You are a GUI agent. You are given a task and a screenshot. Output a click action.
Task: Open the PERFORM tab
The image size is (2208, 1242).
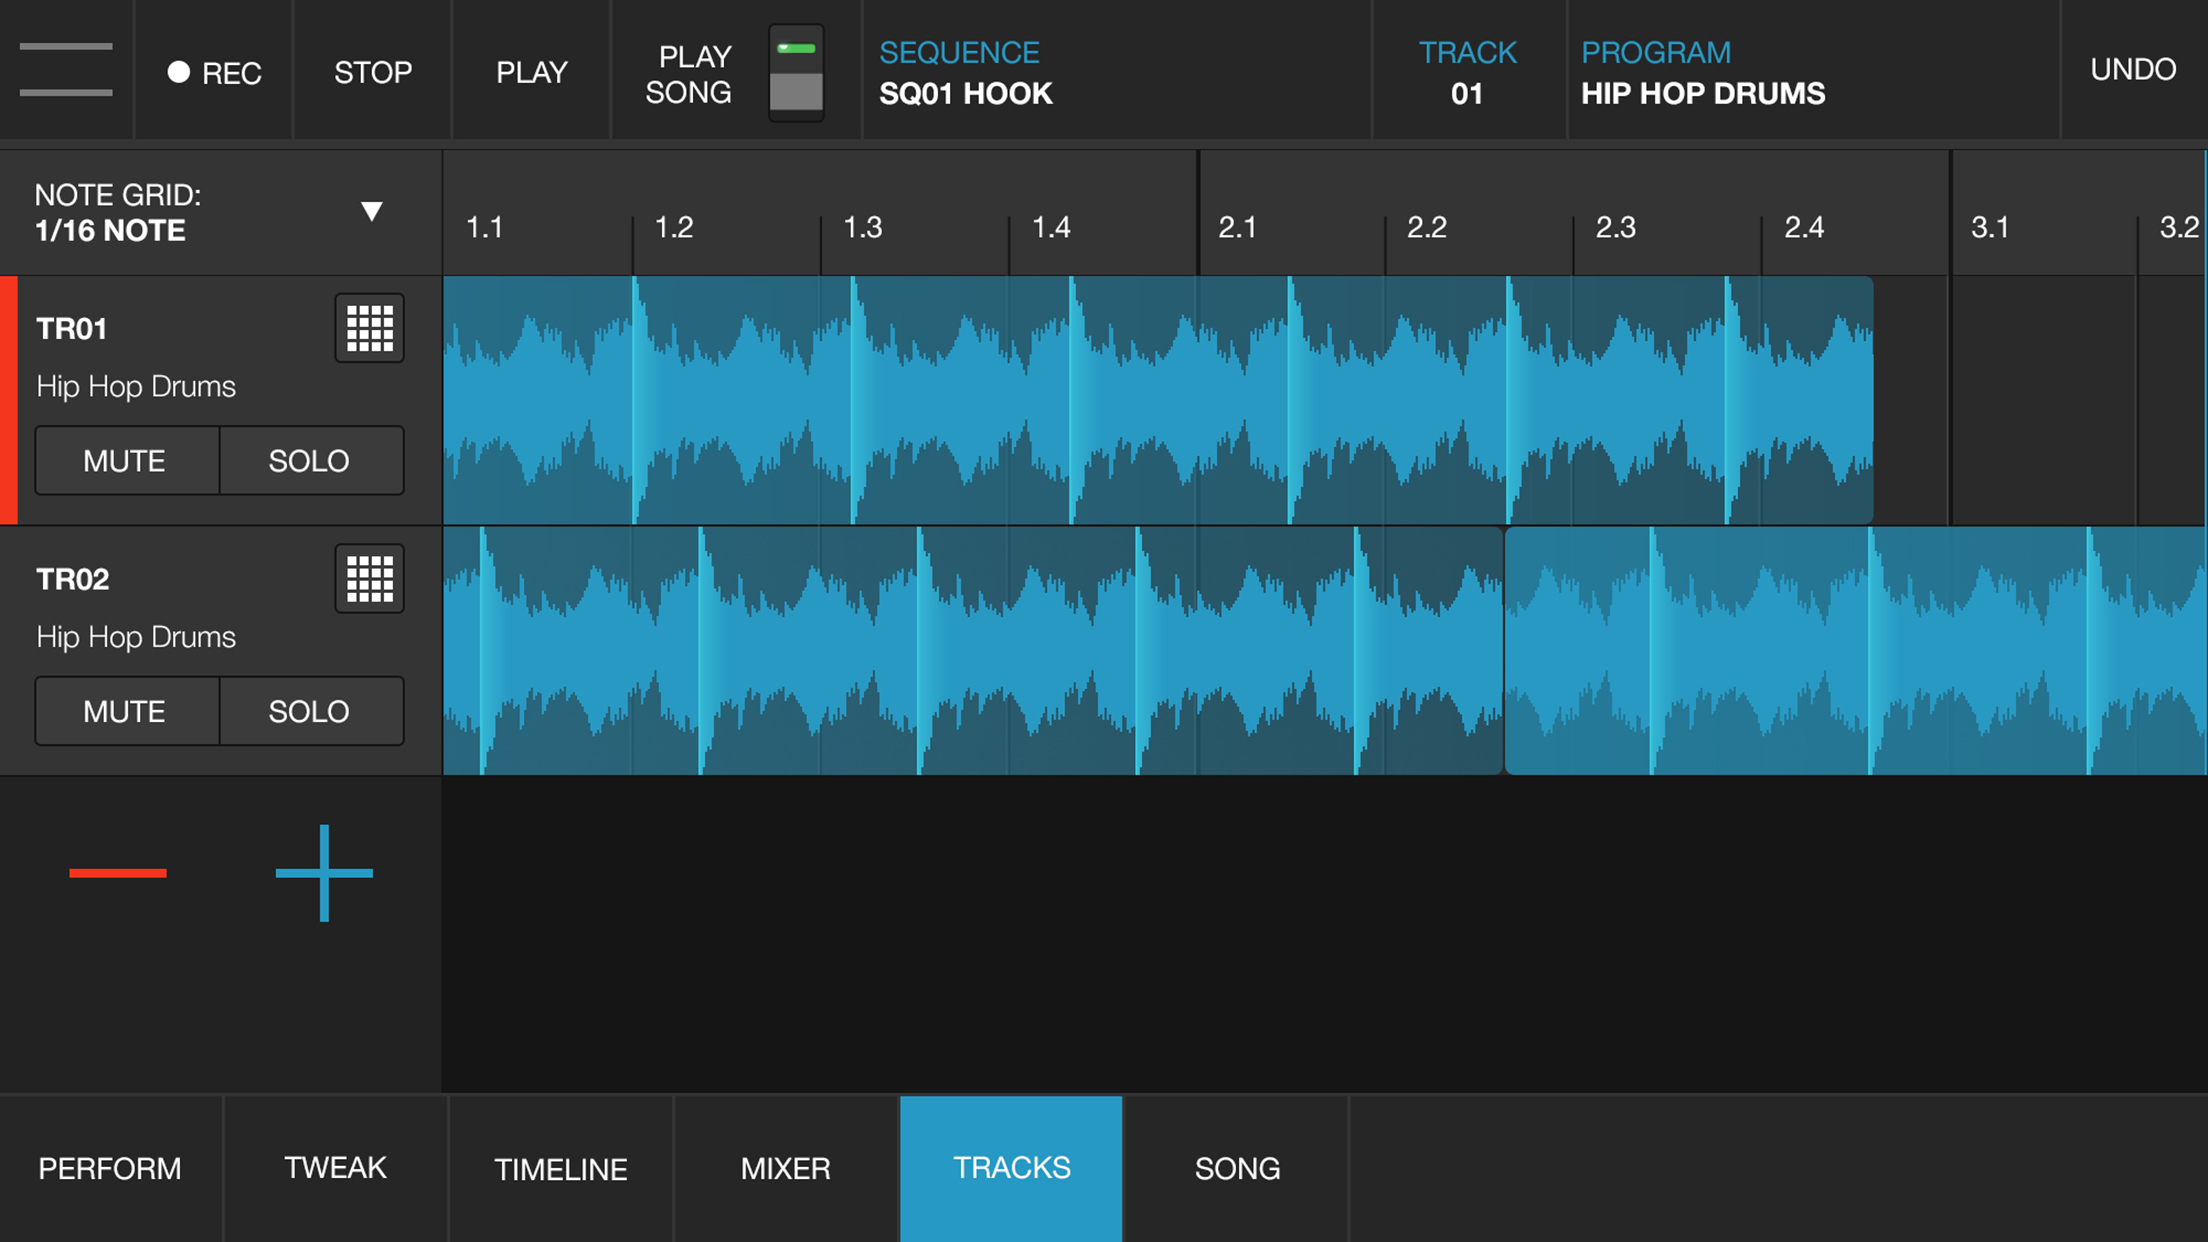tap(110, 1168)
